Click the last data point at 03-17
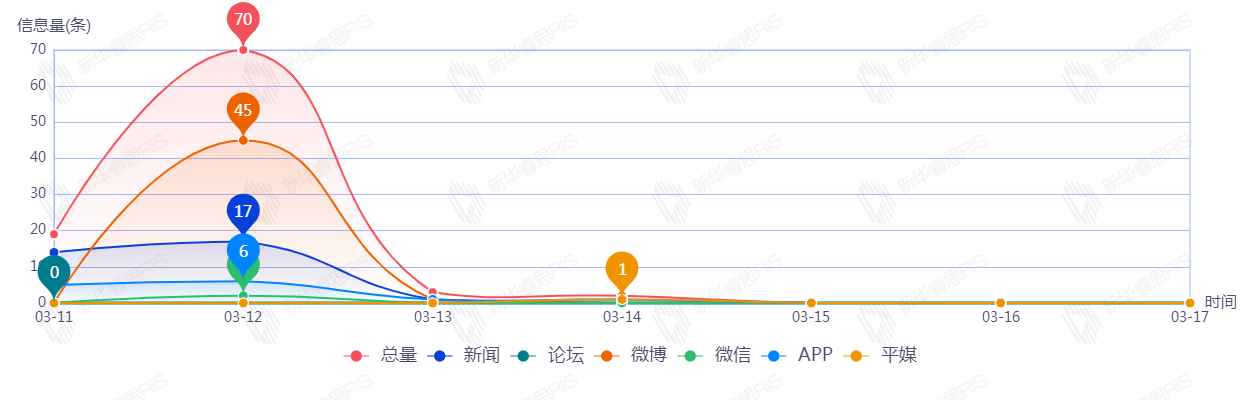Viewport: 1260px width, 400px height. pos(1189,303)
